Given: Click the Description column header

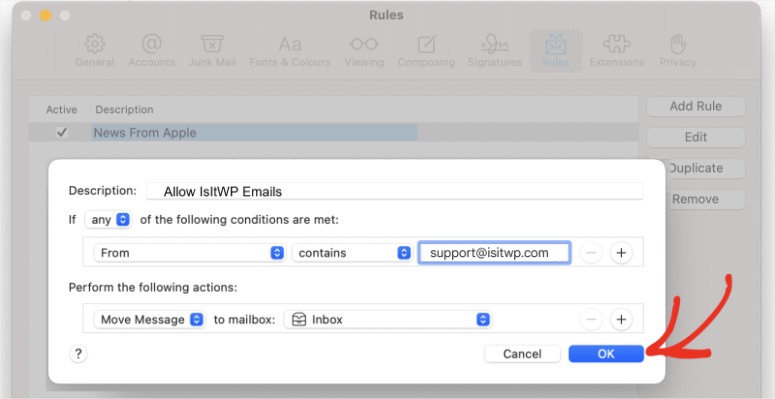Looking at the screenshot, I should pos(125,109).
